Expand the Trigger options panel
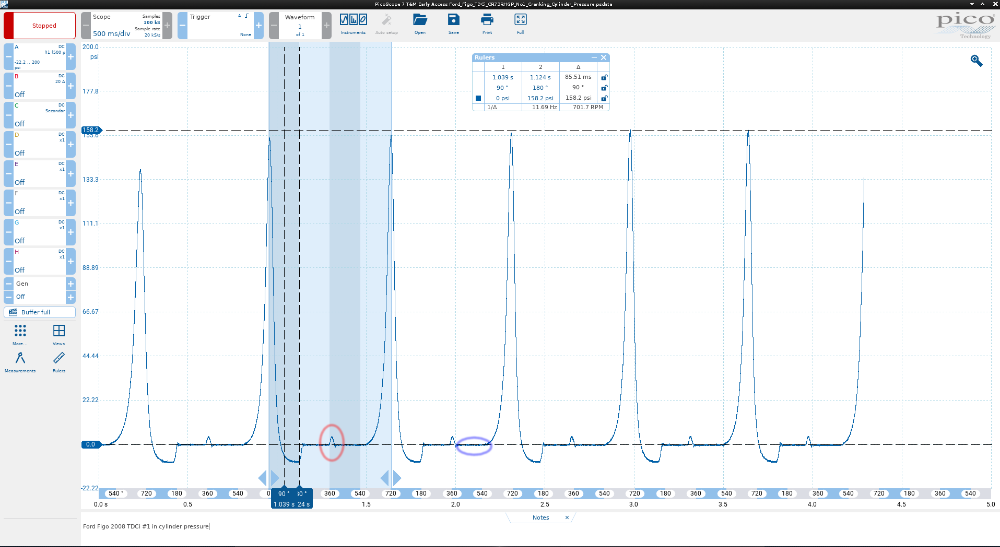 tap(218, 26)
